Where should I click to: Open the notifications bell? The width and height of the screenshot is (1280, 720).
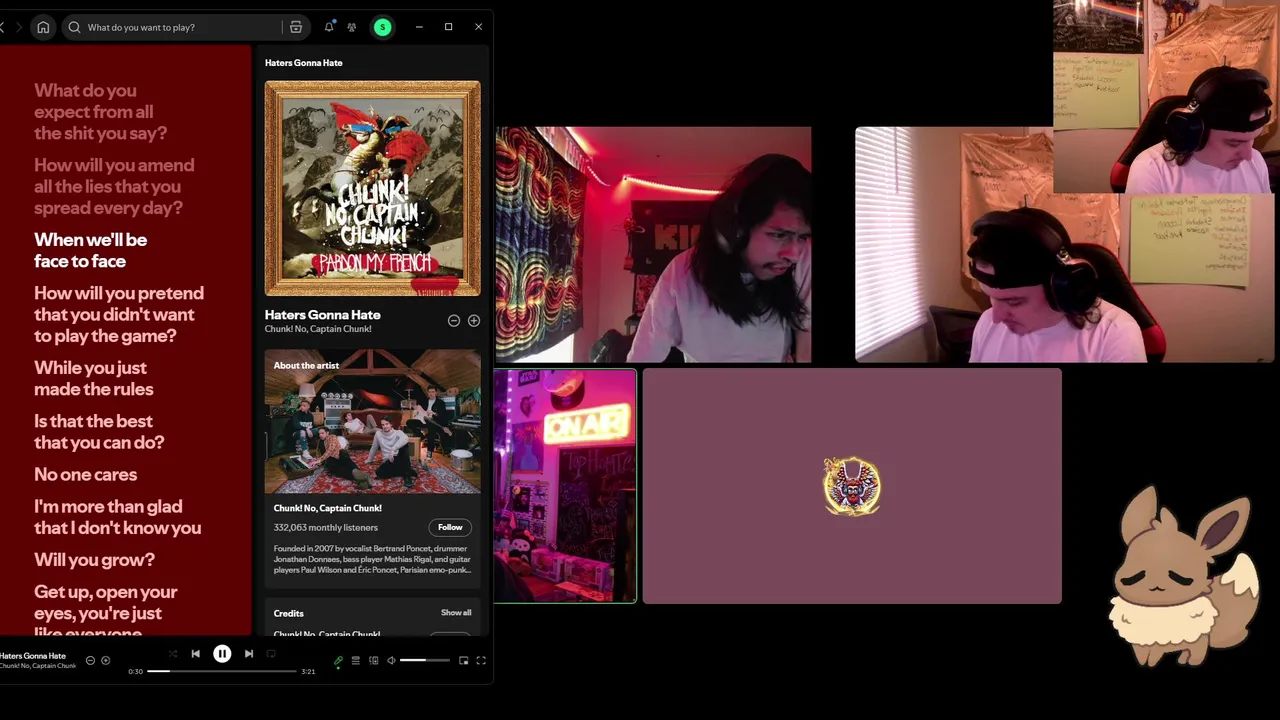coord(329,27)
